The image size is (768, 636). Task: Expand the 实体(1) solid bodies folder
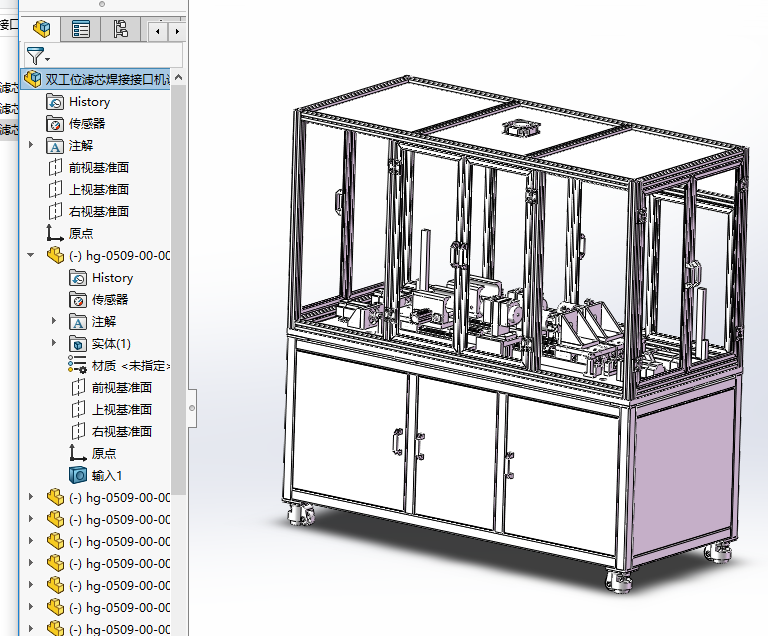click(x=54, y=343)
